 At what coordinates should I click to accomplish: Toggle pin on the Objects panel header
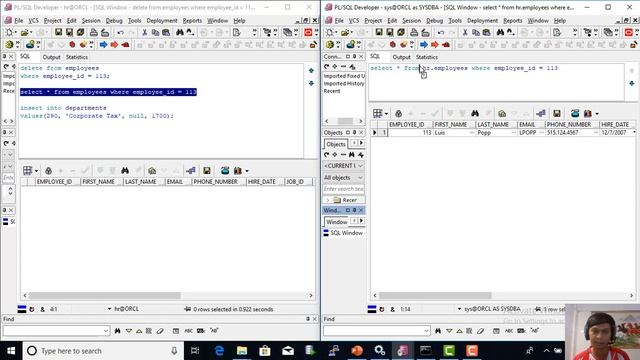tap(354, 133)
